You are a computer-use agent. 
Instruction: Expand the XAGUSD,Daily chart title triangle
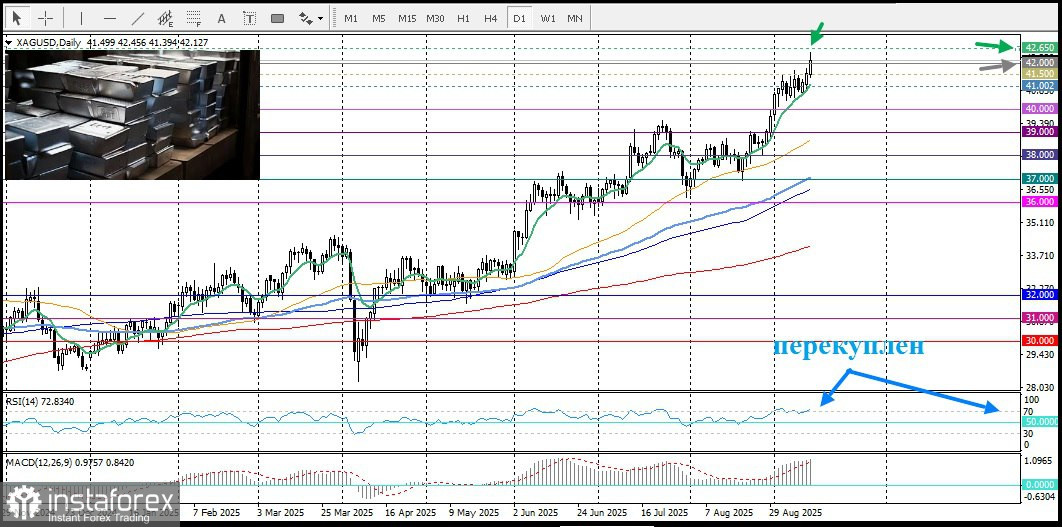[8, 43]
